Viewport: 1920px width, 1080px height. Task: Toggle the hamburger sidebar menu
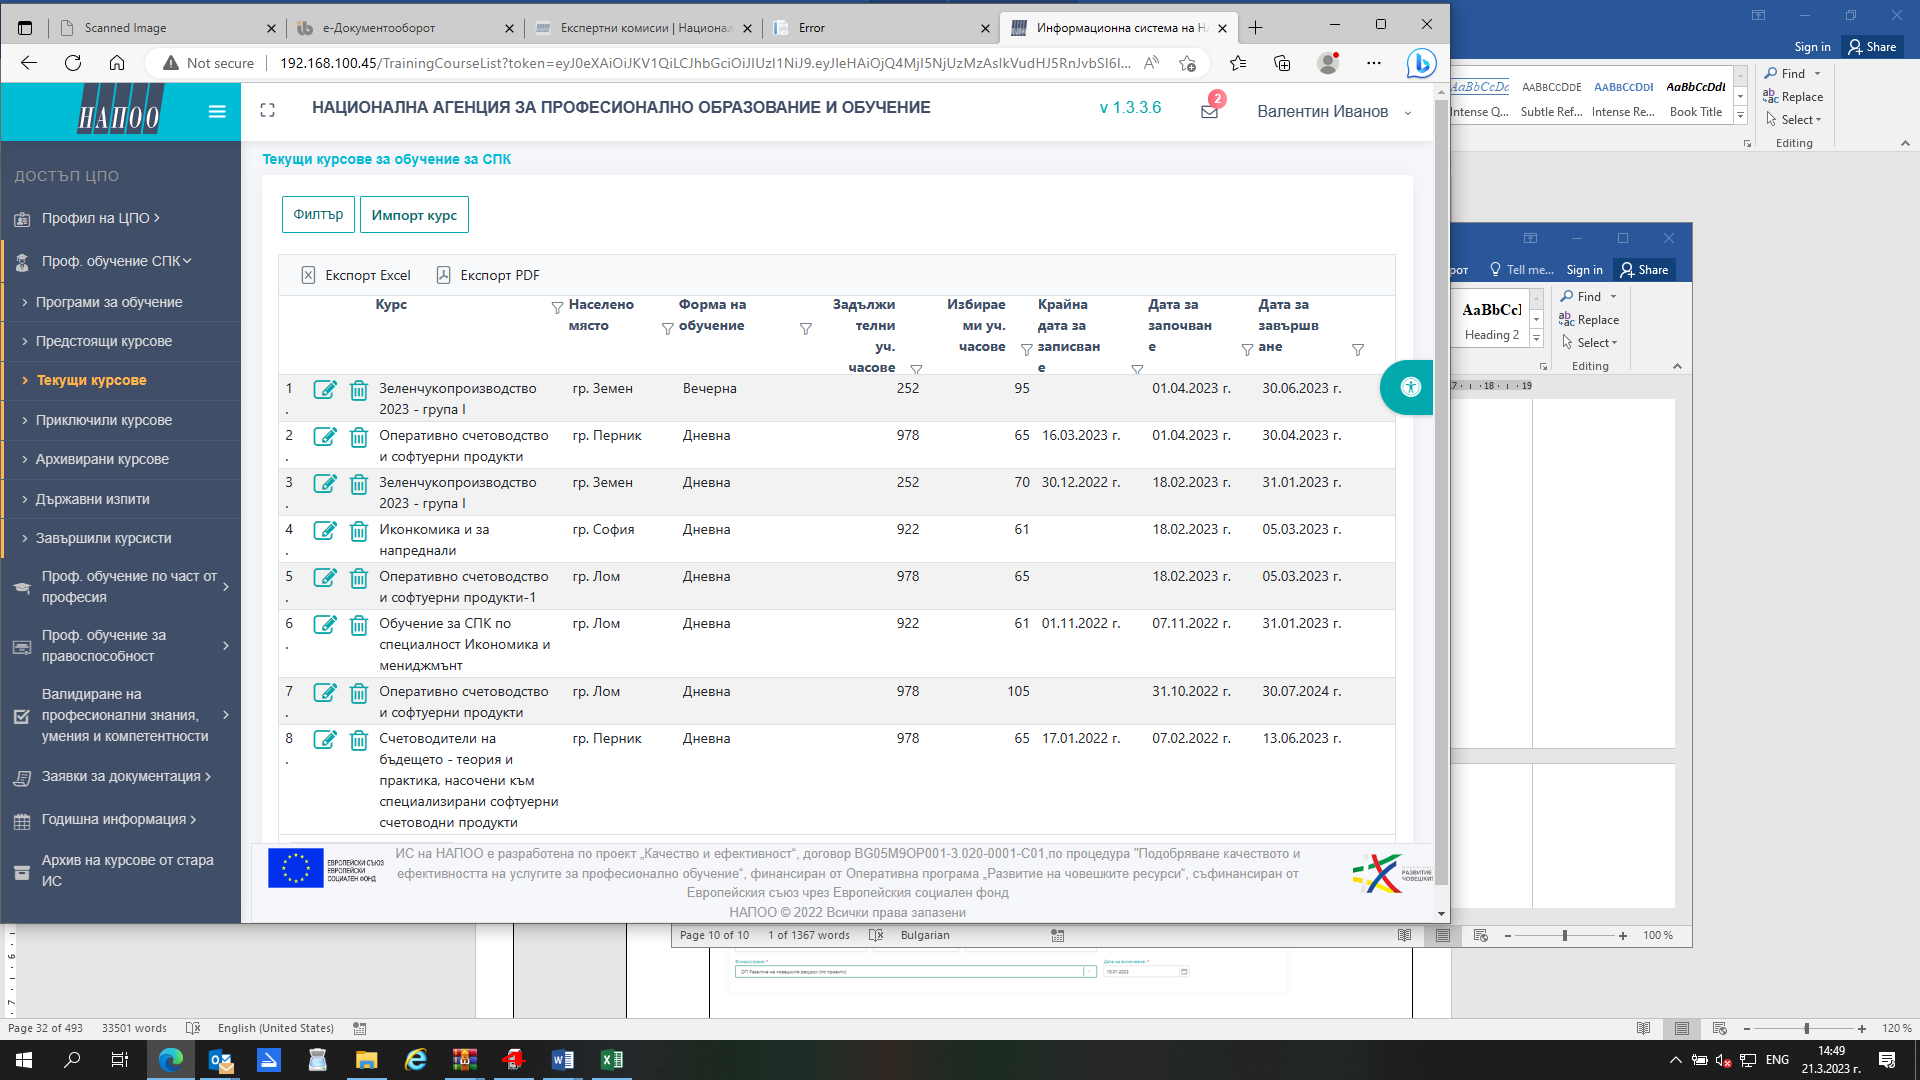(x=217, y=111)
